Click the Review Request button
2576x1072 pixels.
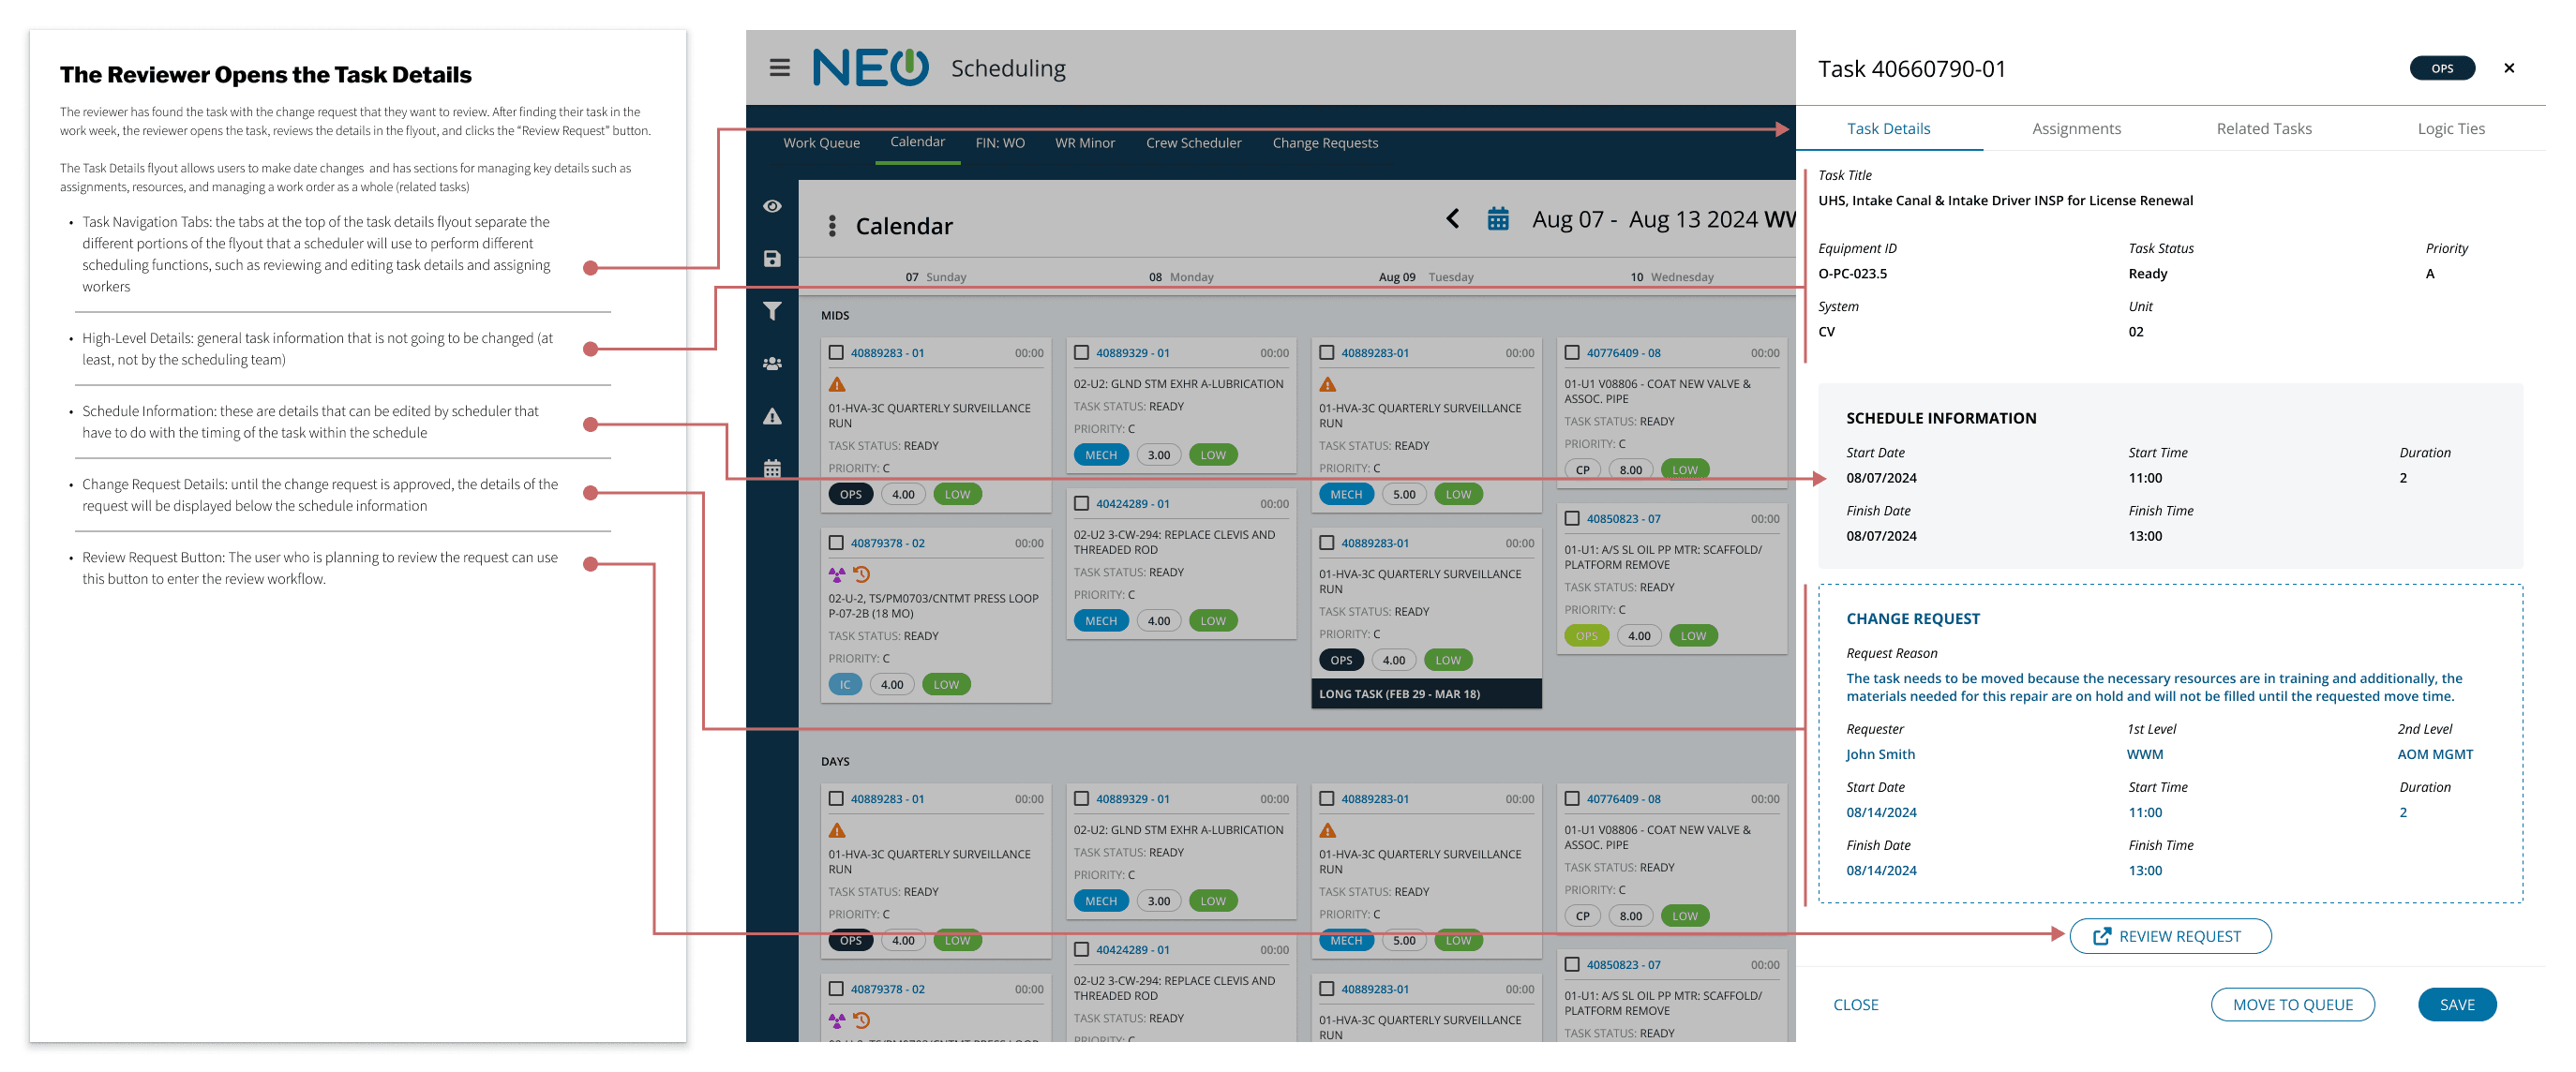[x=2169, y=936]
